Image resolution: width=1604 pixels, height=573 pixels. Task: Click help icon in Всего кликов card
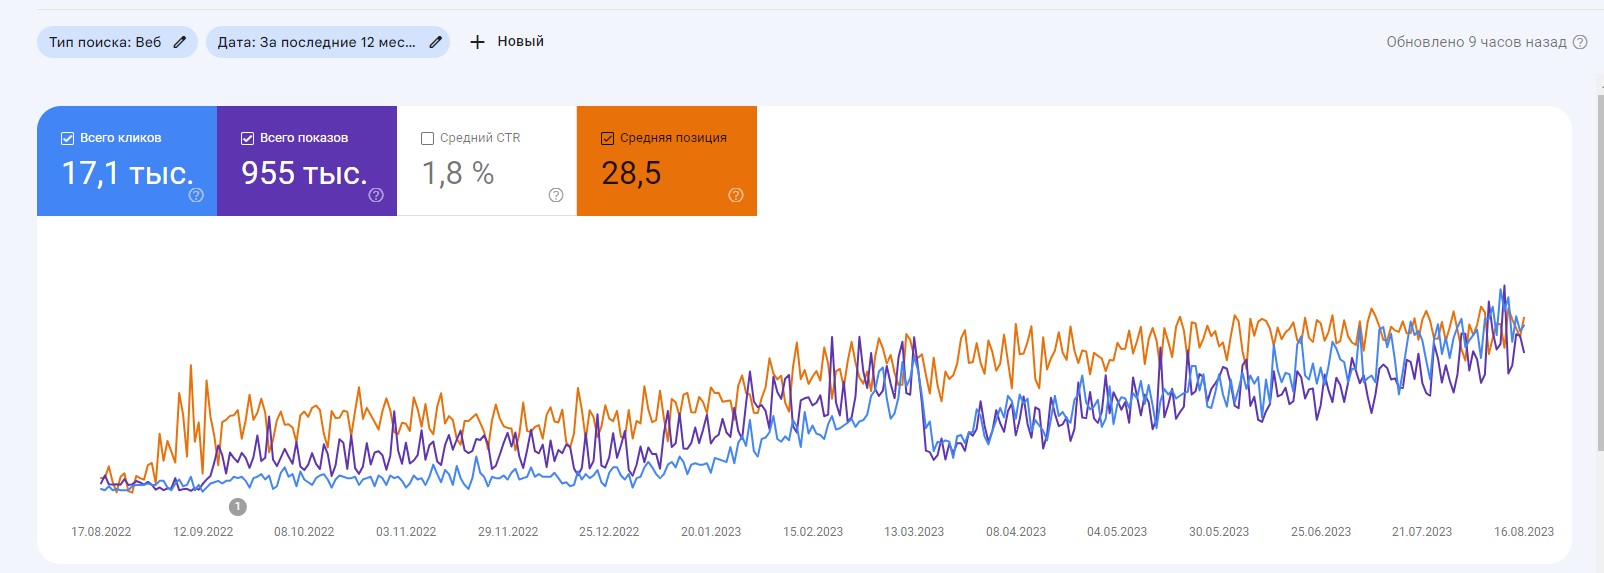(x=196, y=195)
